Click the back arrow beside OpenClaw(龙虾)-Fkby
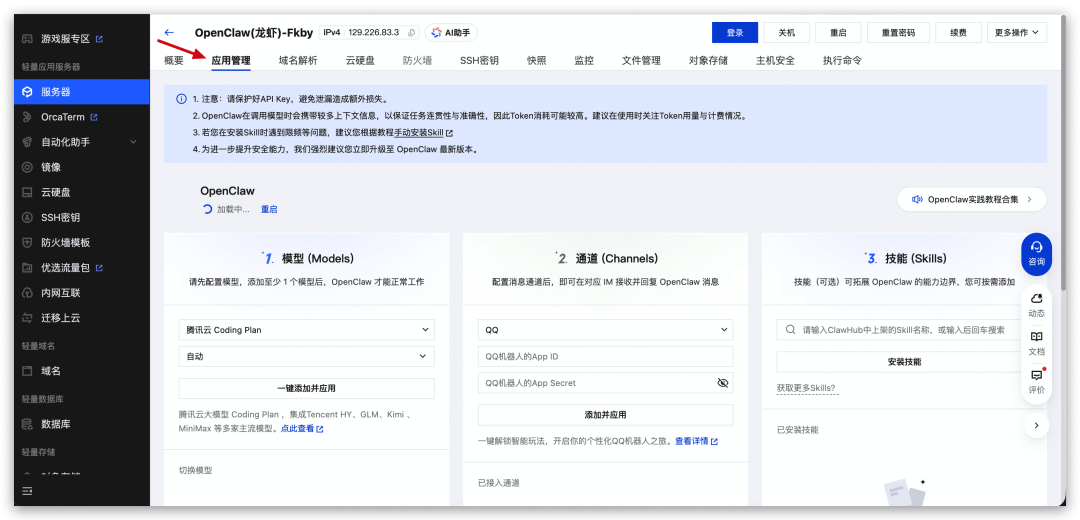Image resolution: width=1080 pixels, height=520 pixels. 169,32
